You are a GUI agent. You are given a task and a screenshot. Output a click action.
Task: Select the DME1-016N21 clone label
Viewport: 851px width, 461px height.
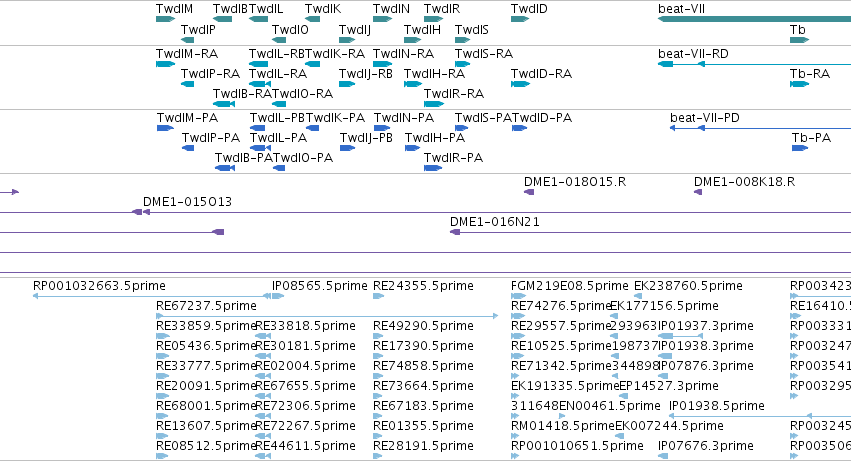tap(494, 222)
